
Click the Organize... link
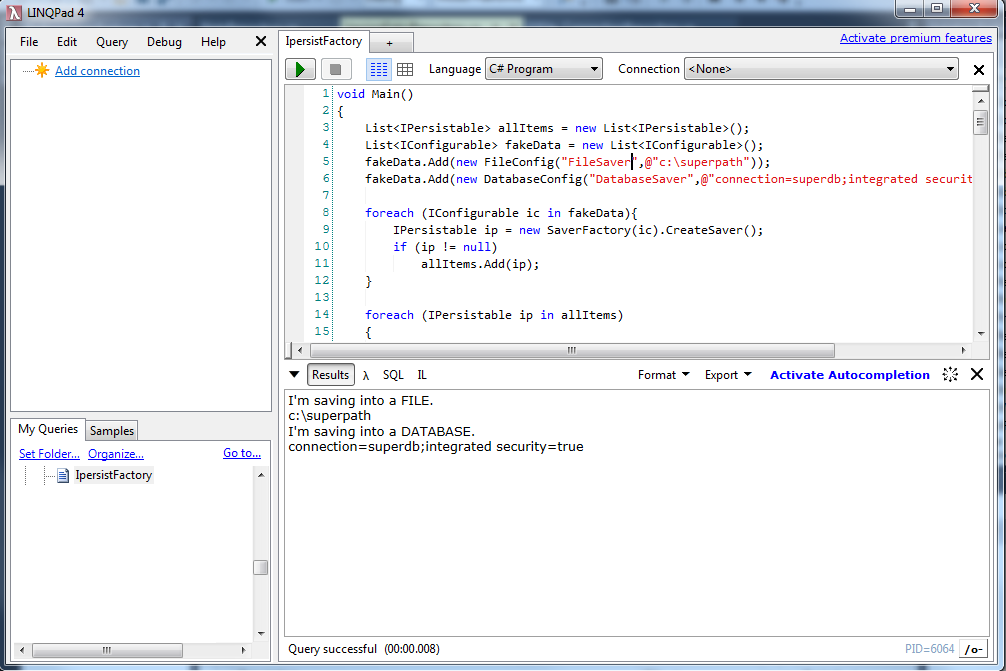pos(115,454)
